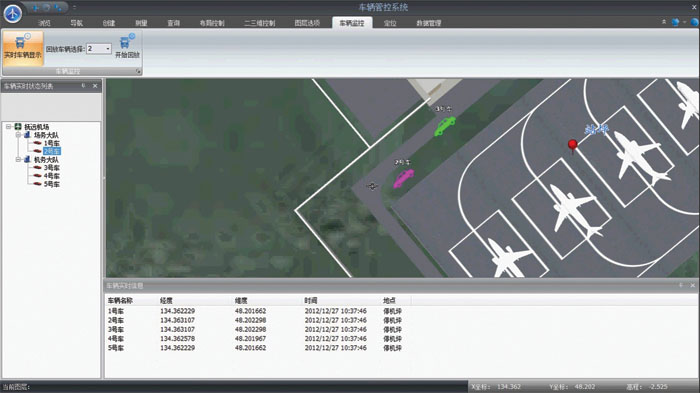This screenshot has height=393, width=700.
Task: Click the red pin marker on the apron
Action: pos(572,146)
